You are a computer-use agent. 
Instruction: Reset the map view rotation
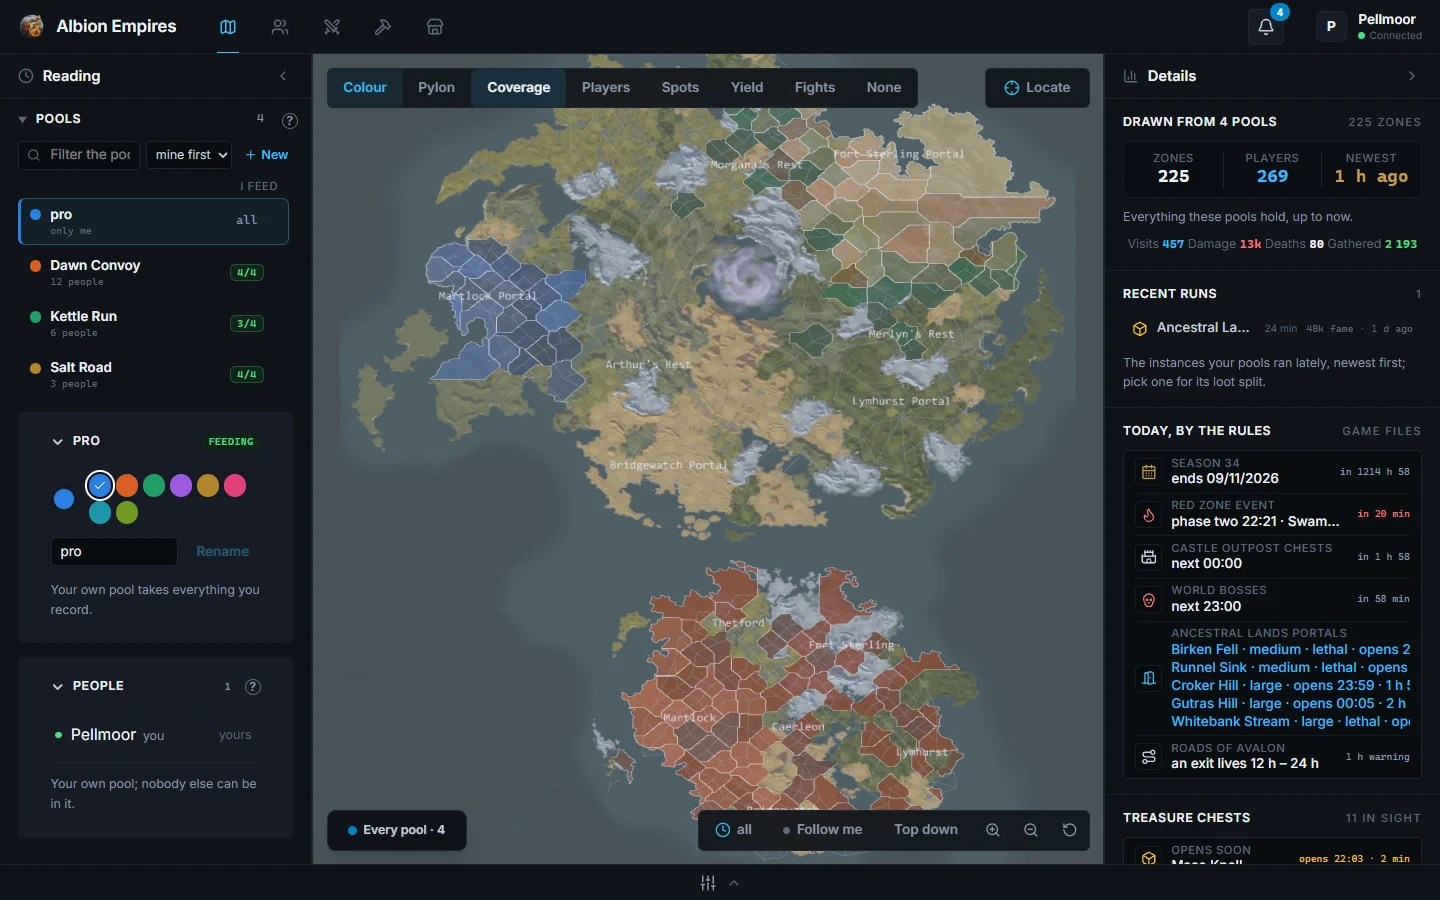[x=1069, y=830]
